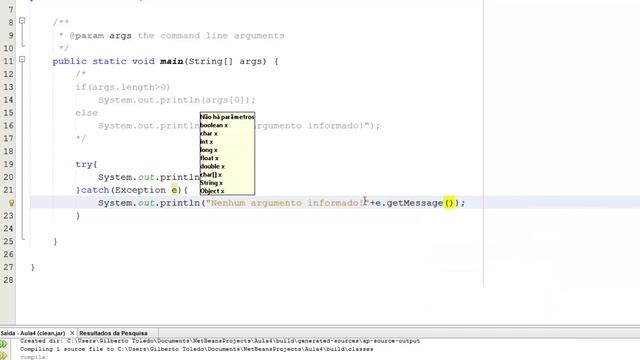Select 'double x' in the parameter tooltip
Screen dimensions: 640x360
coord(212,166)
